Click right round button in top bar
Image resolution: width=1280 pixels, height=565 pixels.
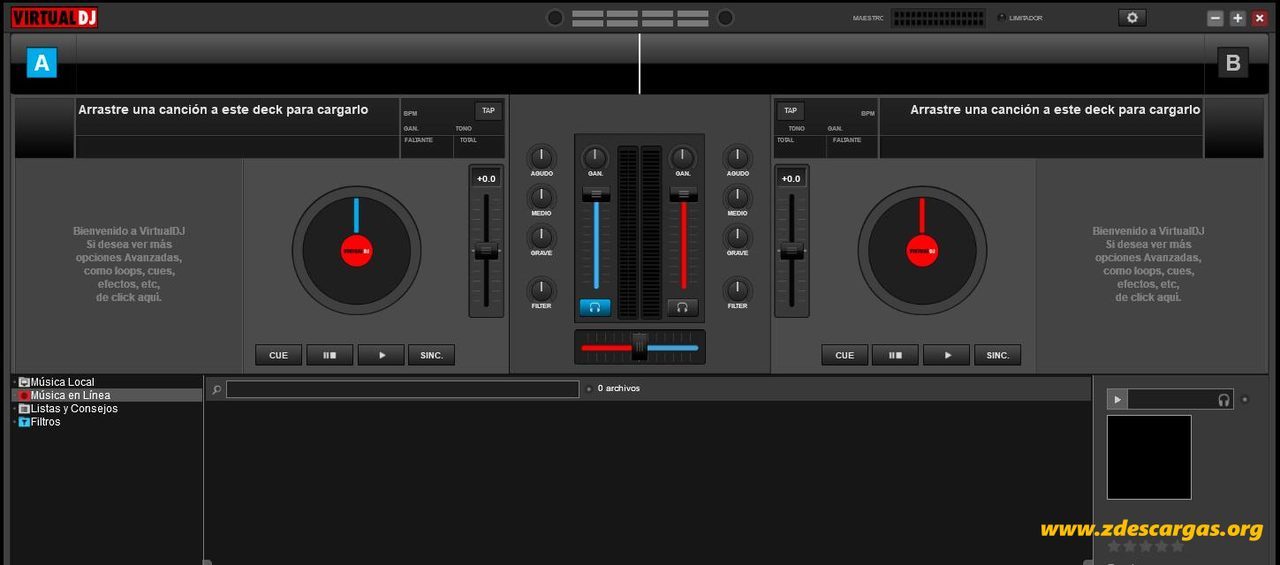pos(726,18)
